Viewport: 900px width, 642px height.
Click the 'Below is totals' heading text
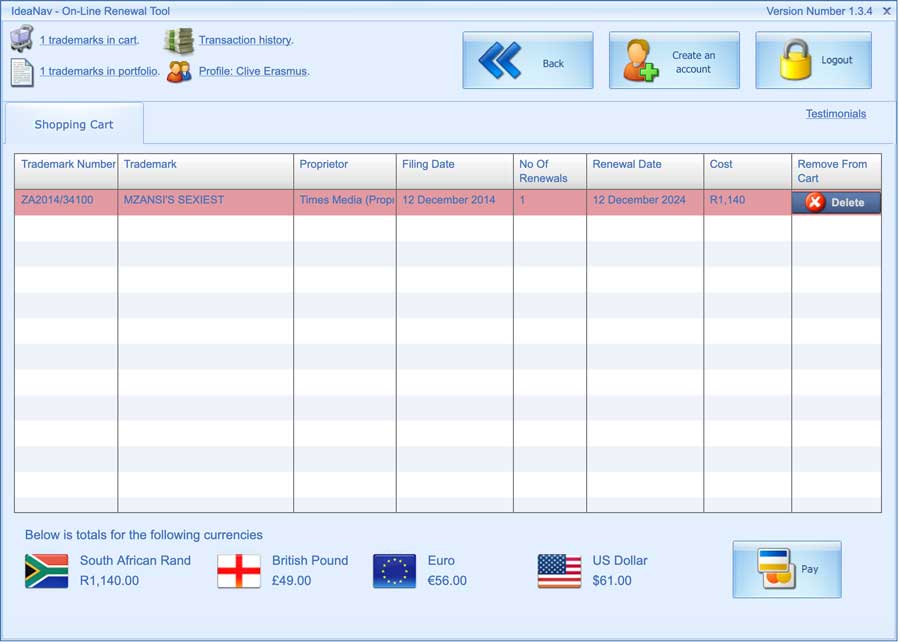[x=143, y=535]
